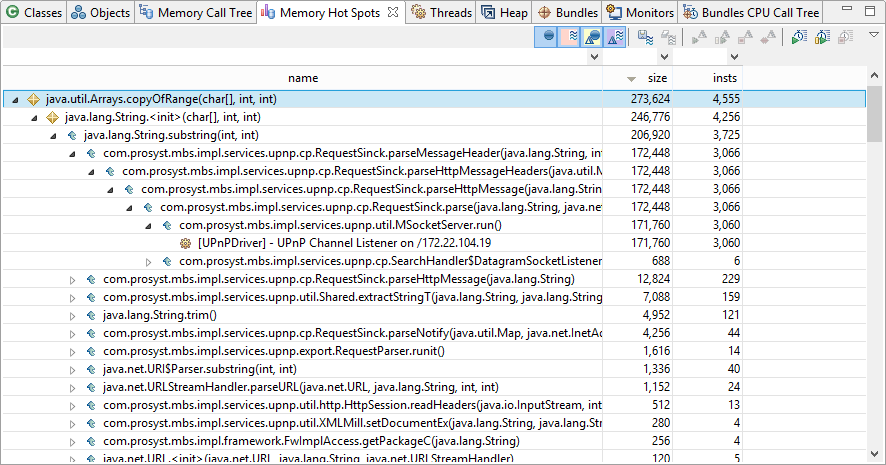
Task: Expand the SearchHandler$DatagramSocketListener node
Action: [149, 261]
